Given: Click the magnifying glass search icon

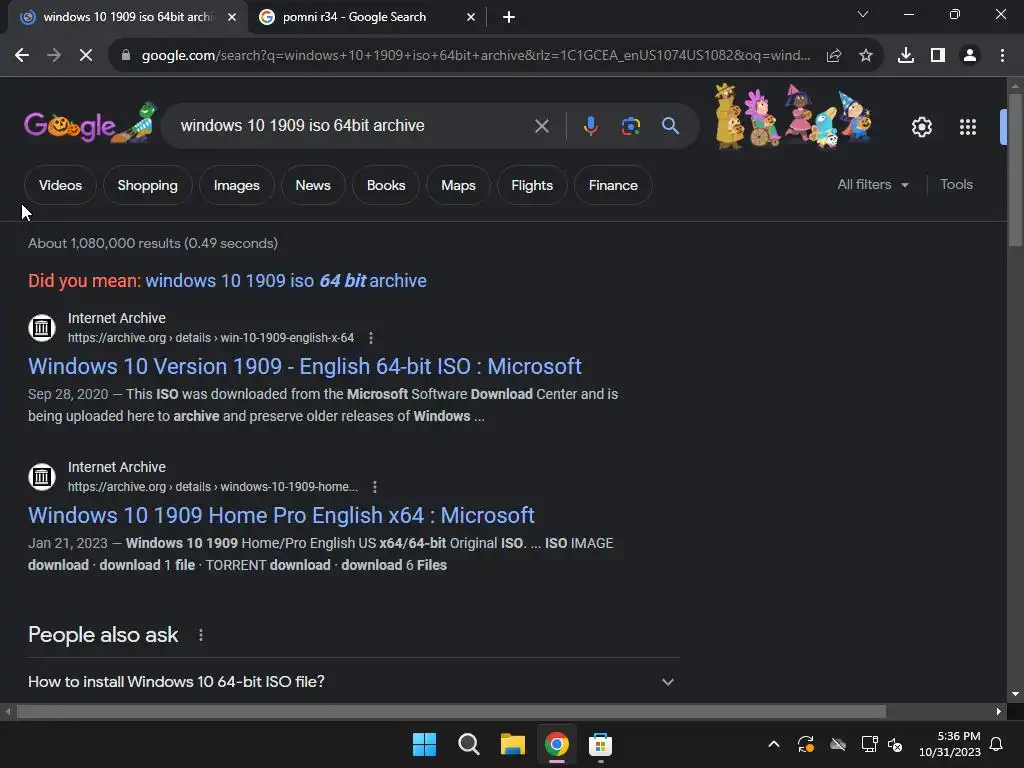Looking at the screenshot, I should 670,125.
